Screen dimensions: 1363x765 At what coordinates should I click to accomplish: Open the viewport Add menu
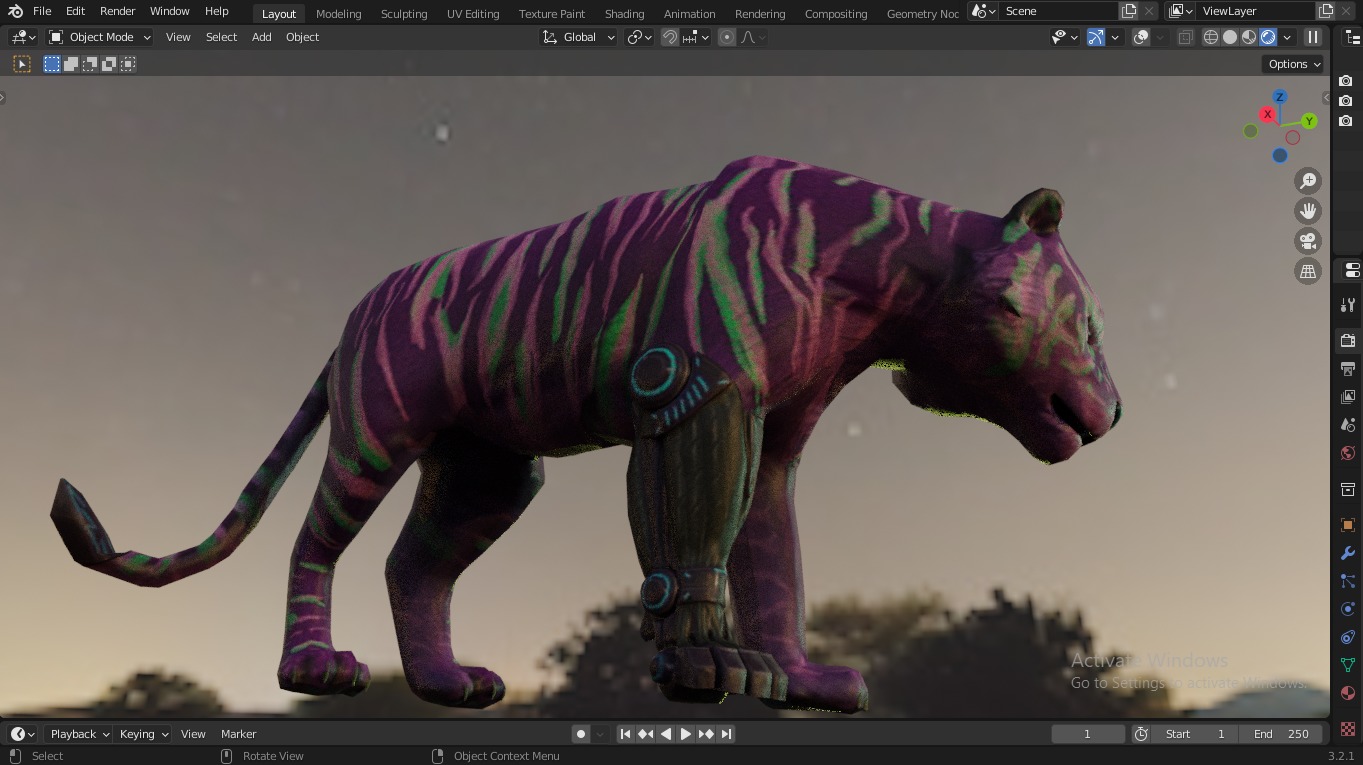[x=261, y=37]
